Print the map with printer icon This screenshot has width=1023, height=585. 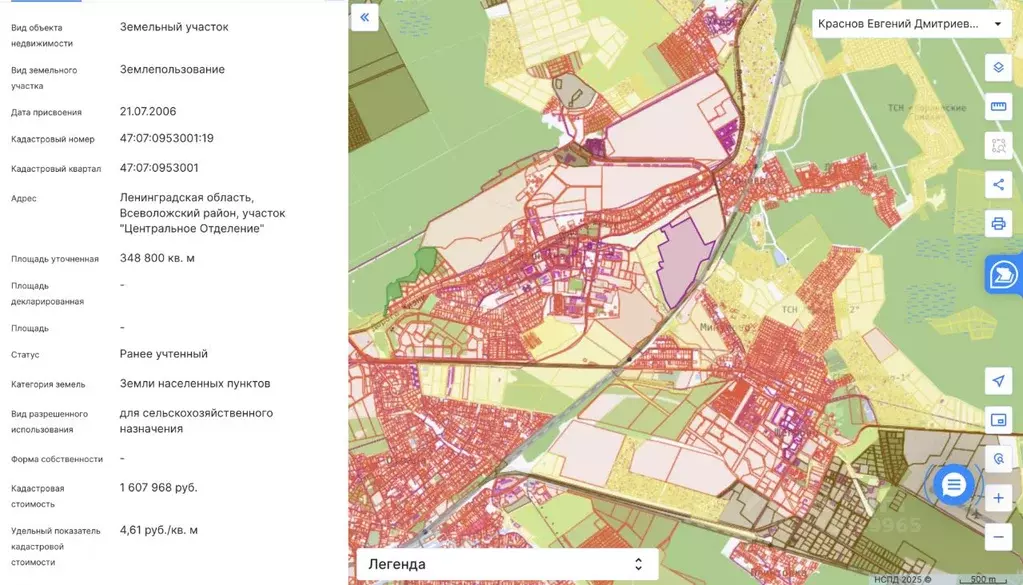point(998,224)
